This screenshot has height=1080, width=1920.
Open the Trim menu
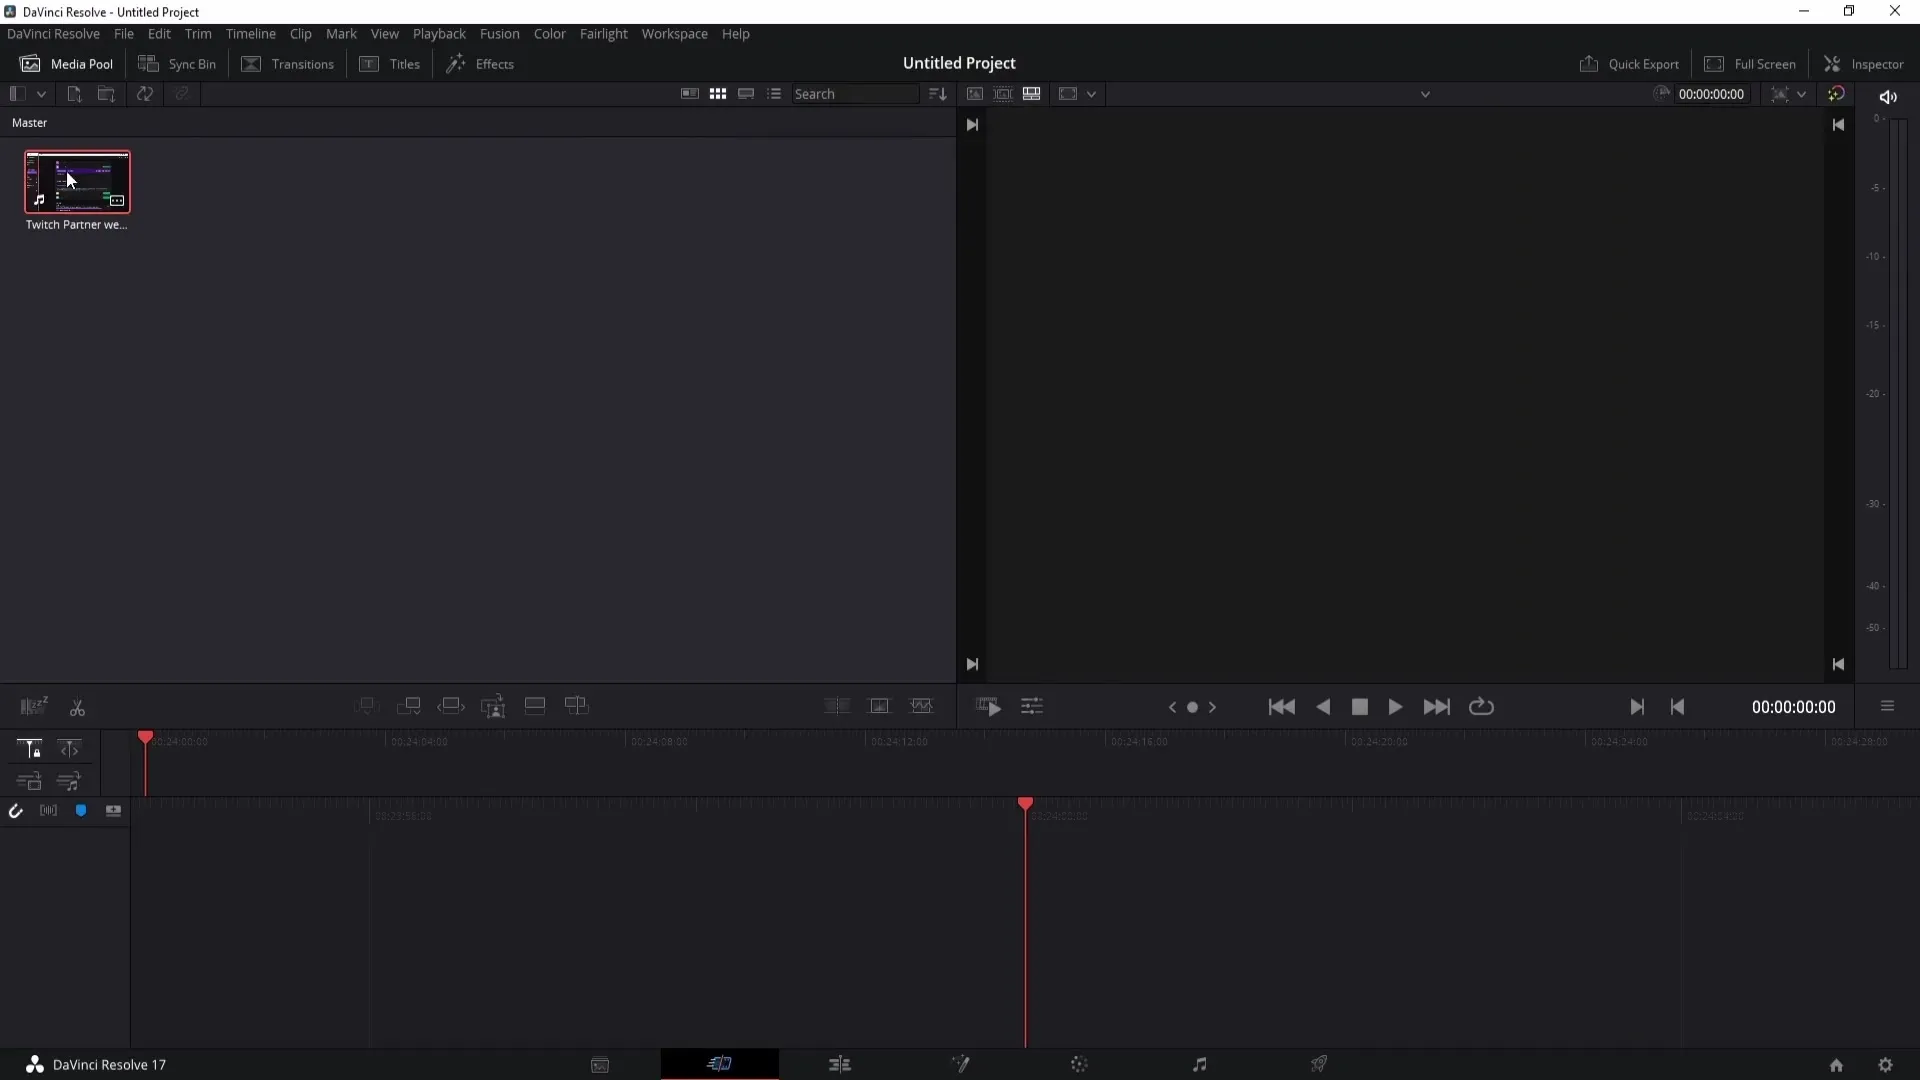point(198,34)
